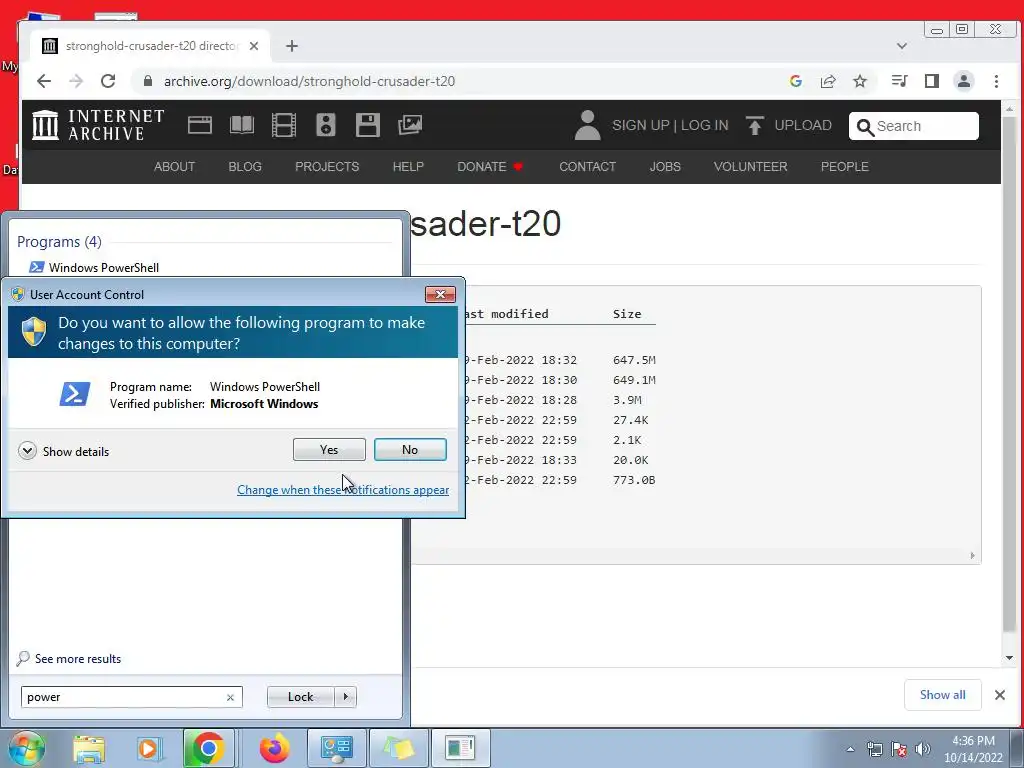Open PEOPLE menu item
1024x768 pixels.
[x=844, y=167]
